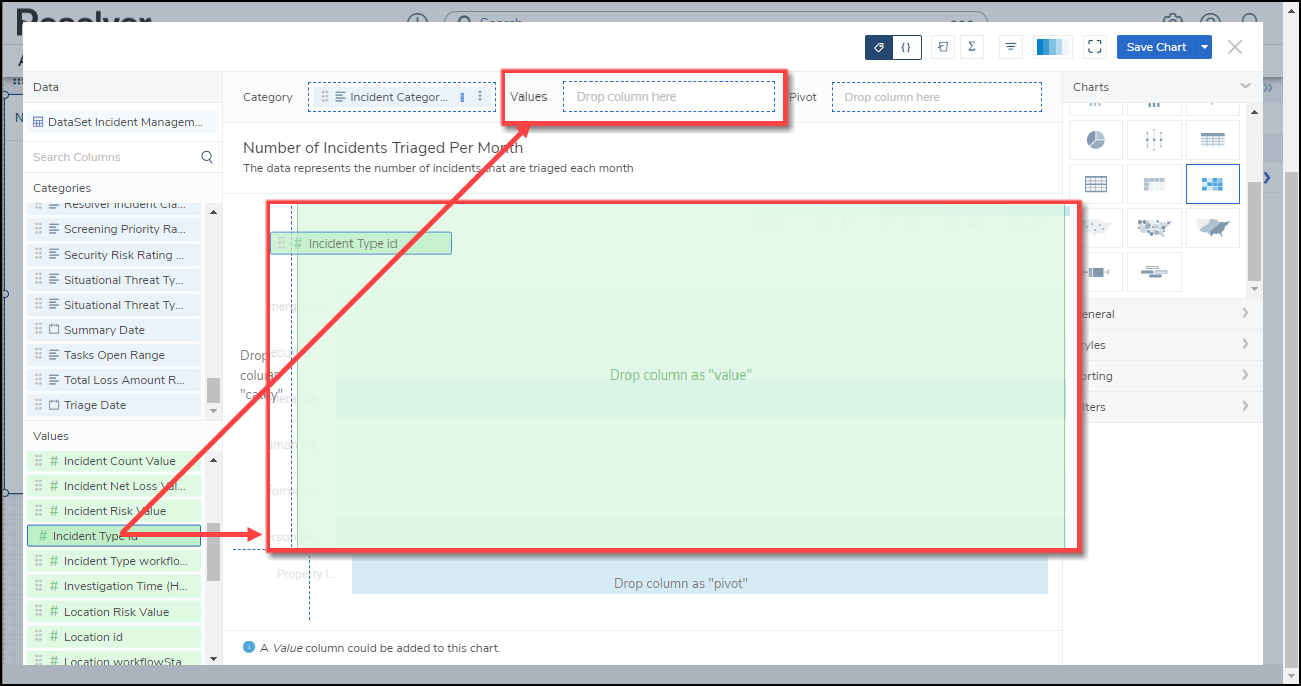Select the dot map chart type

tap(1095, 228)
